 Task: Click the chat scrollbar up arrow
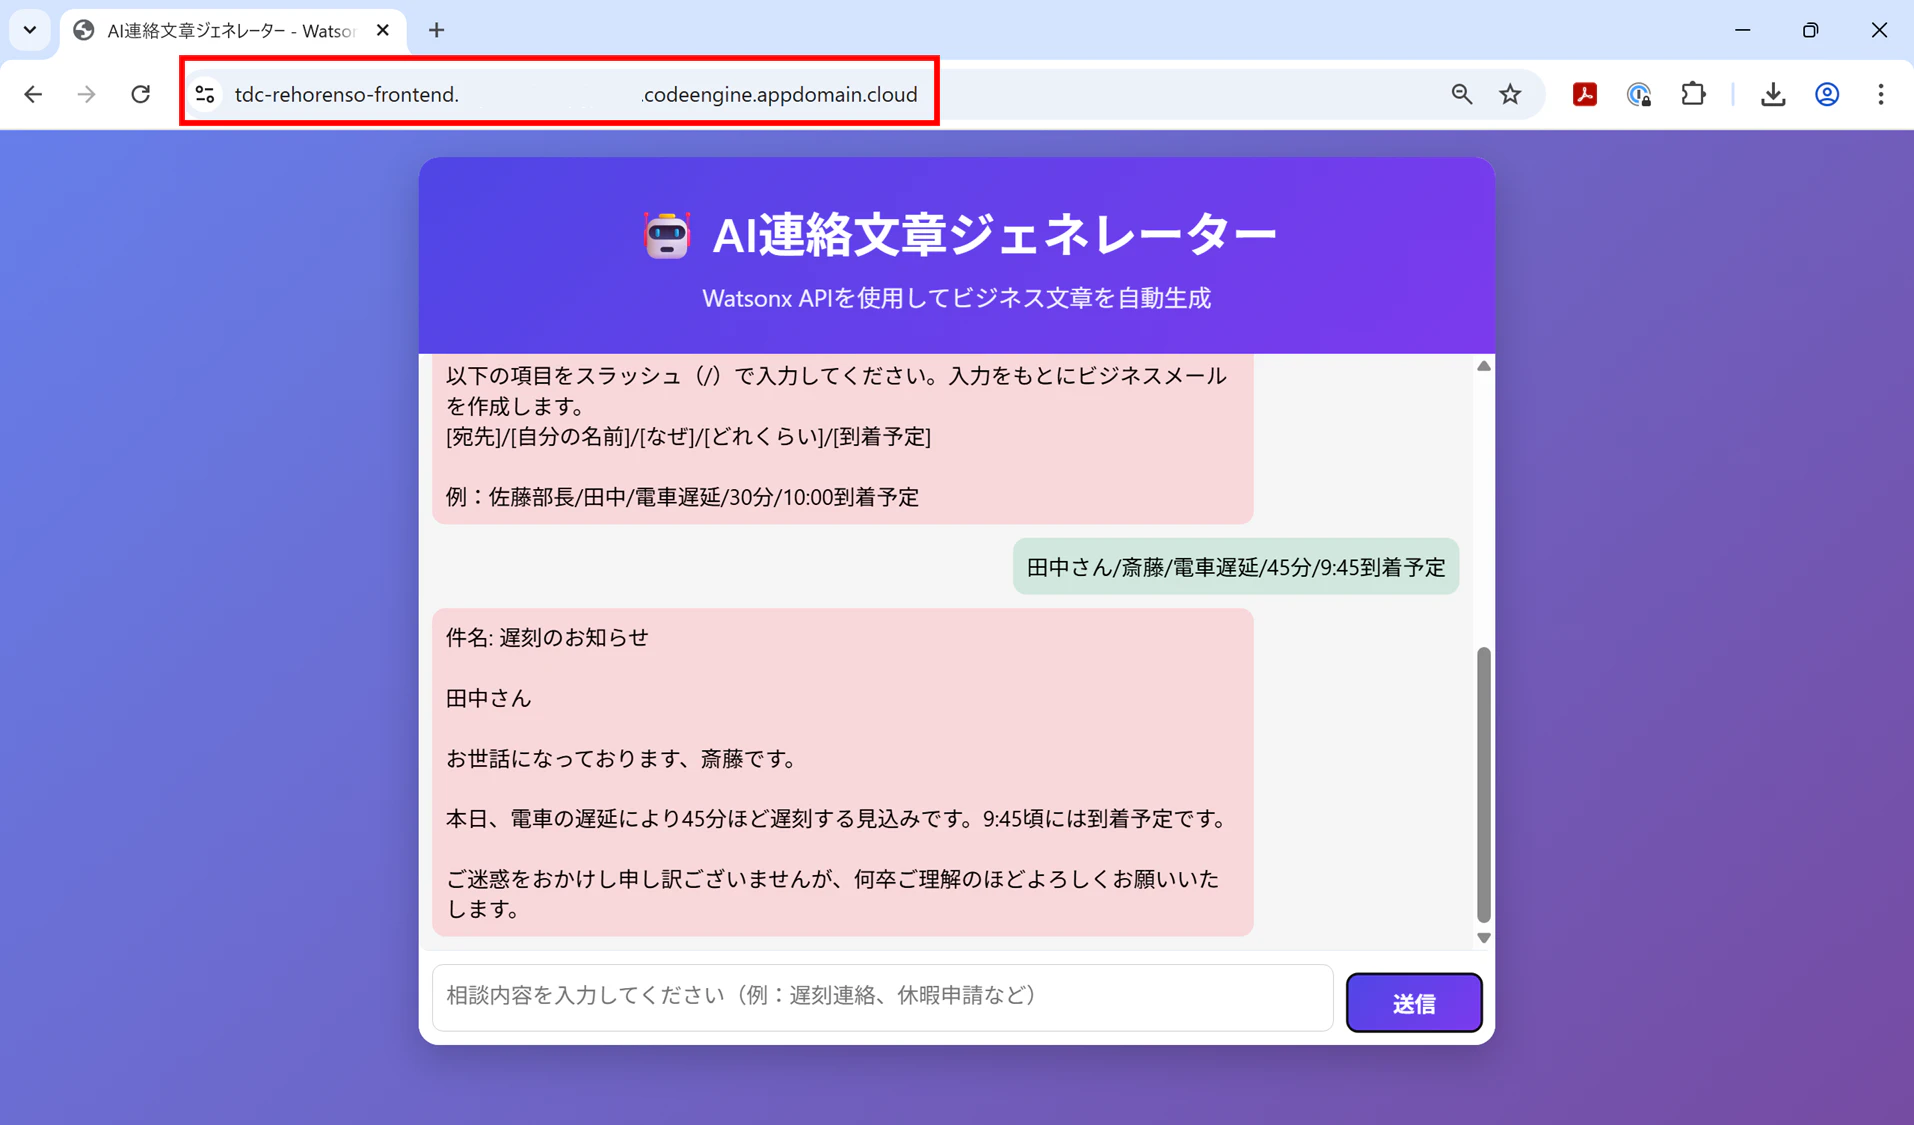[x=1484, y=366]
